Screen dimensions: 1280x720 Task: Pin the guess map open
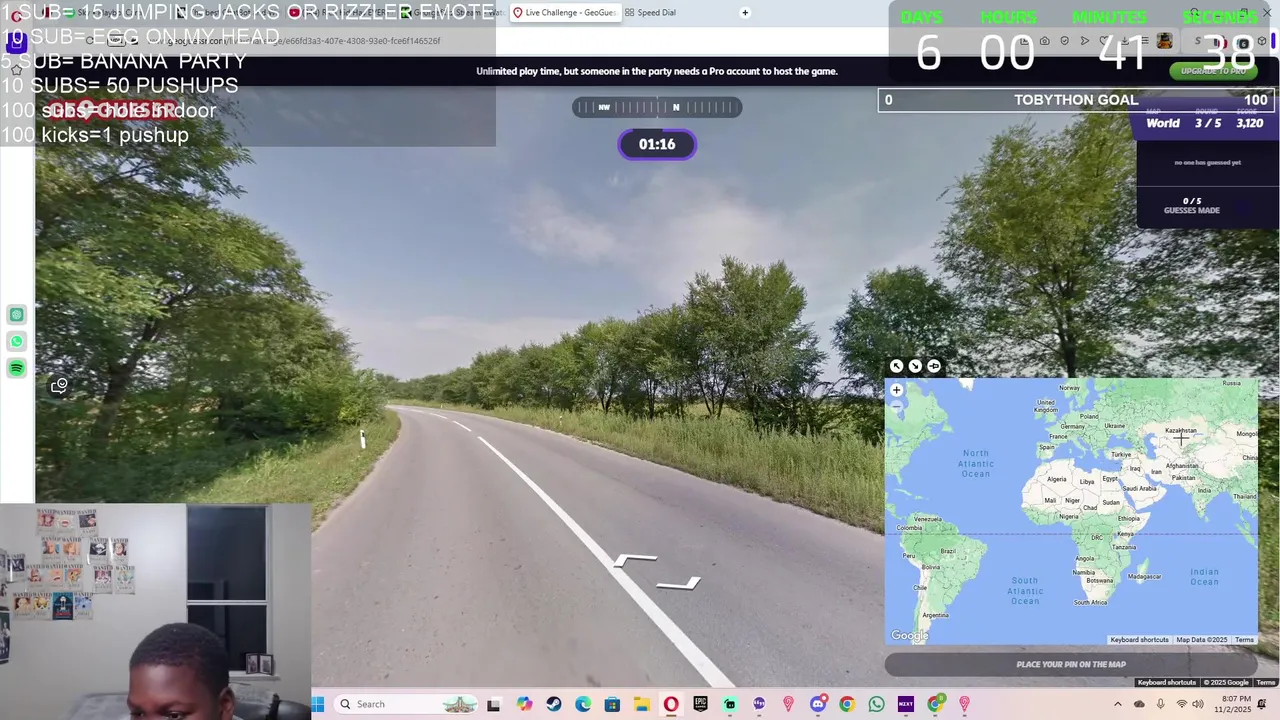(934, 366)
